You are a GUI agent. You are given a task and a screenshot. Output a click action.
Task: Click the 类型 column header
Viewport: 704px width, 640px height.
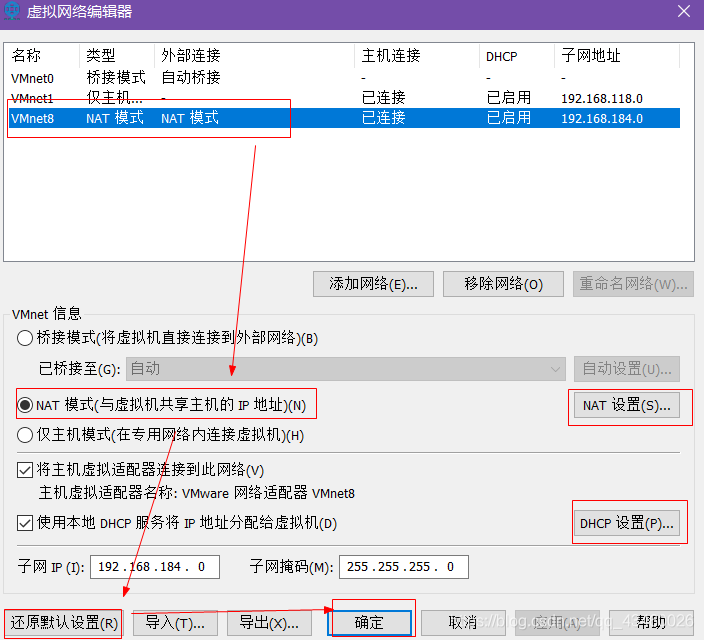[x=117, y=56]
